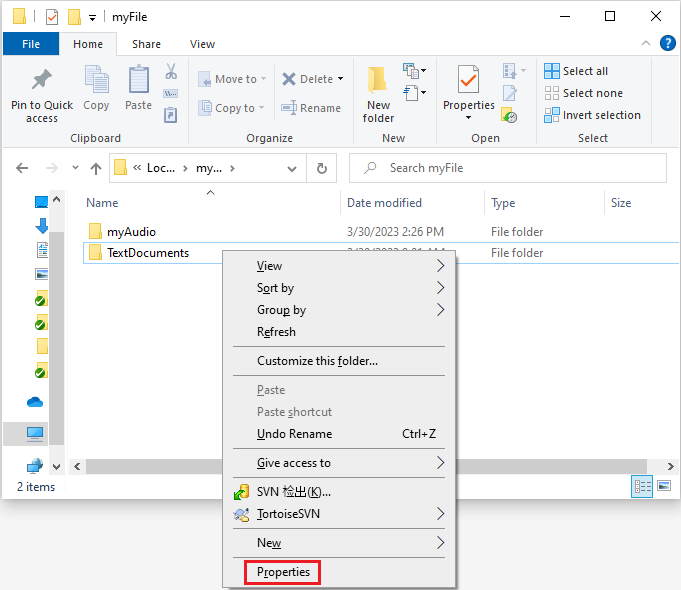Screen dimensions: 681x590
Task: Expand the Open dropdown in ribbon
Action: 514,71
